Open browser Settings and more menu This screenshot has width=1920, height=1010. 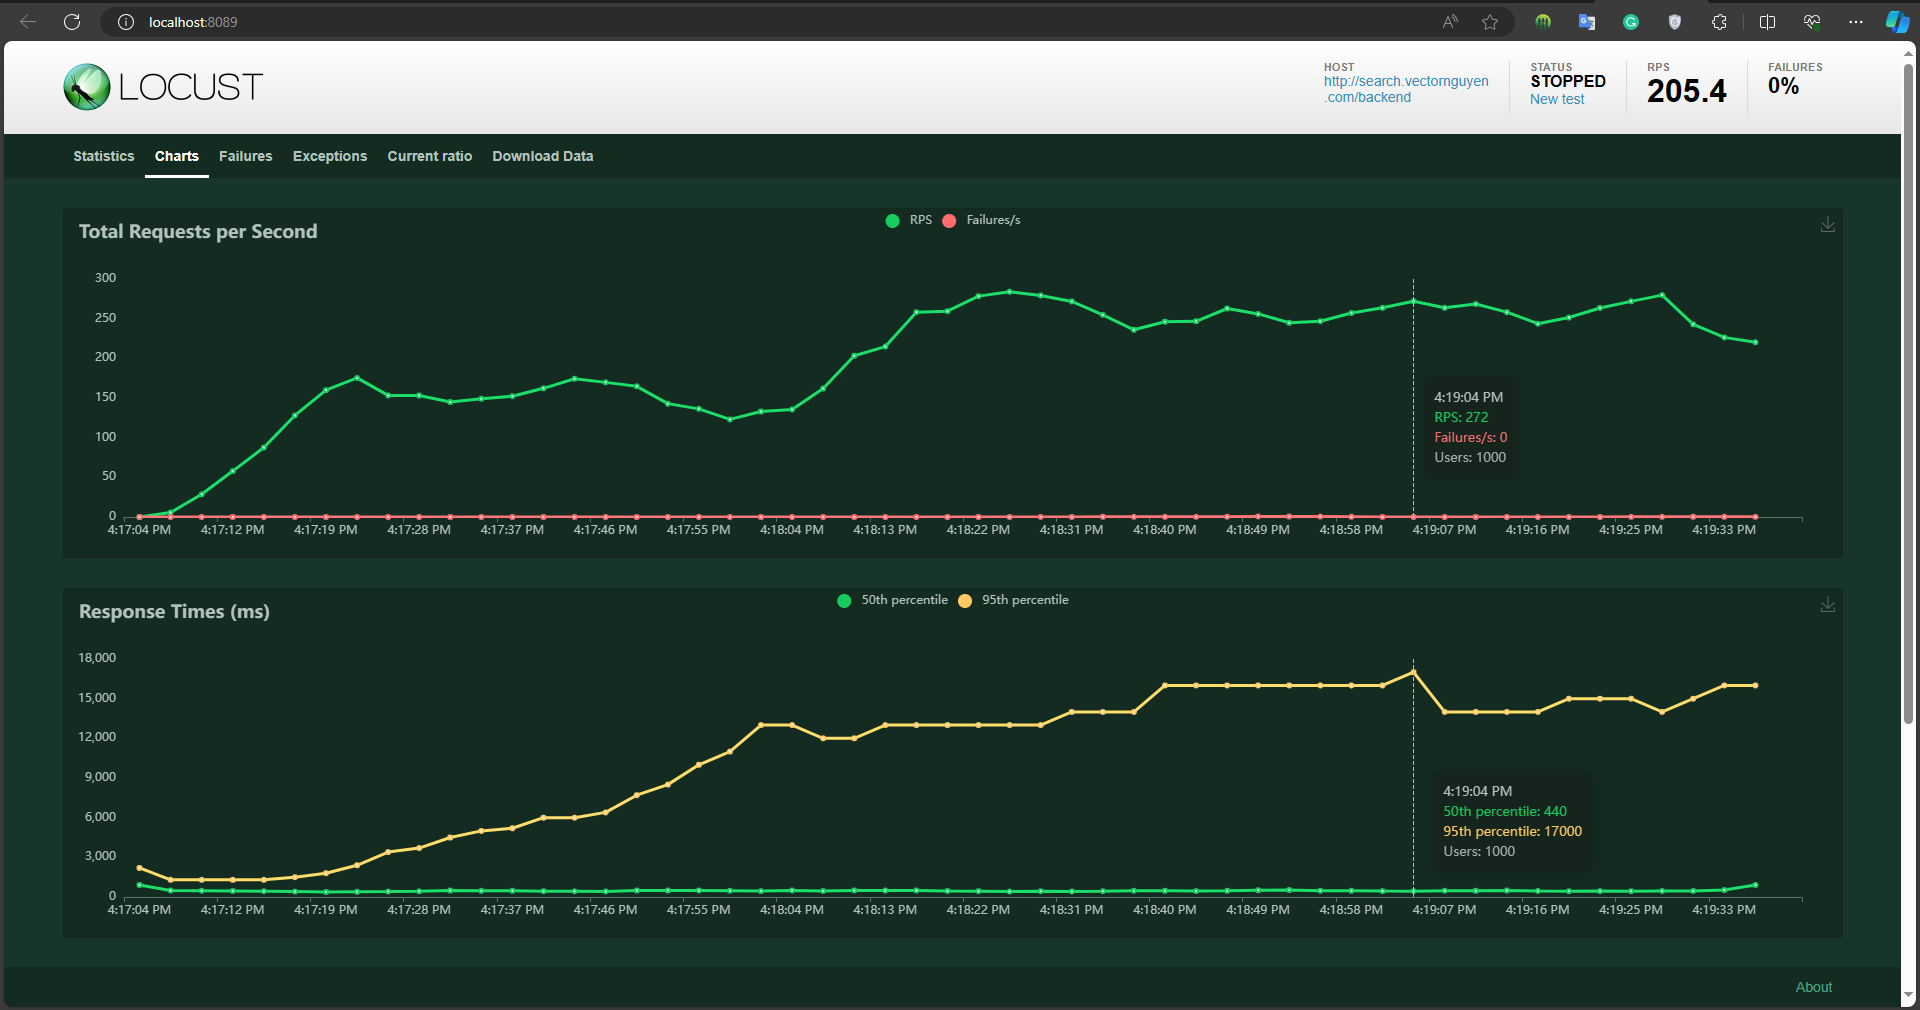tap(1856, 22)
